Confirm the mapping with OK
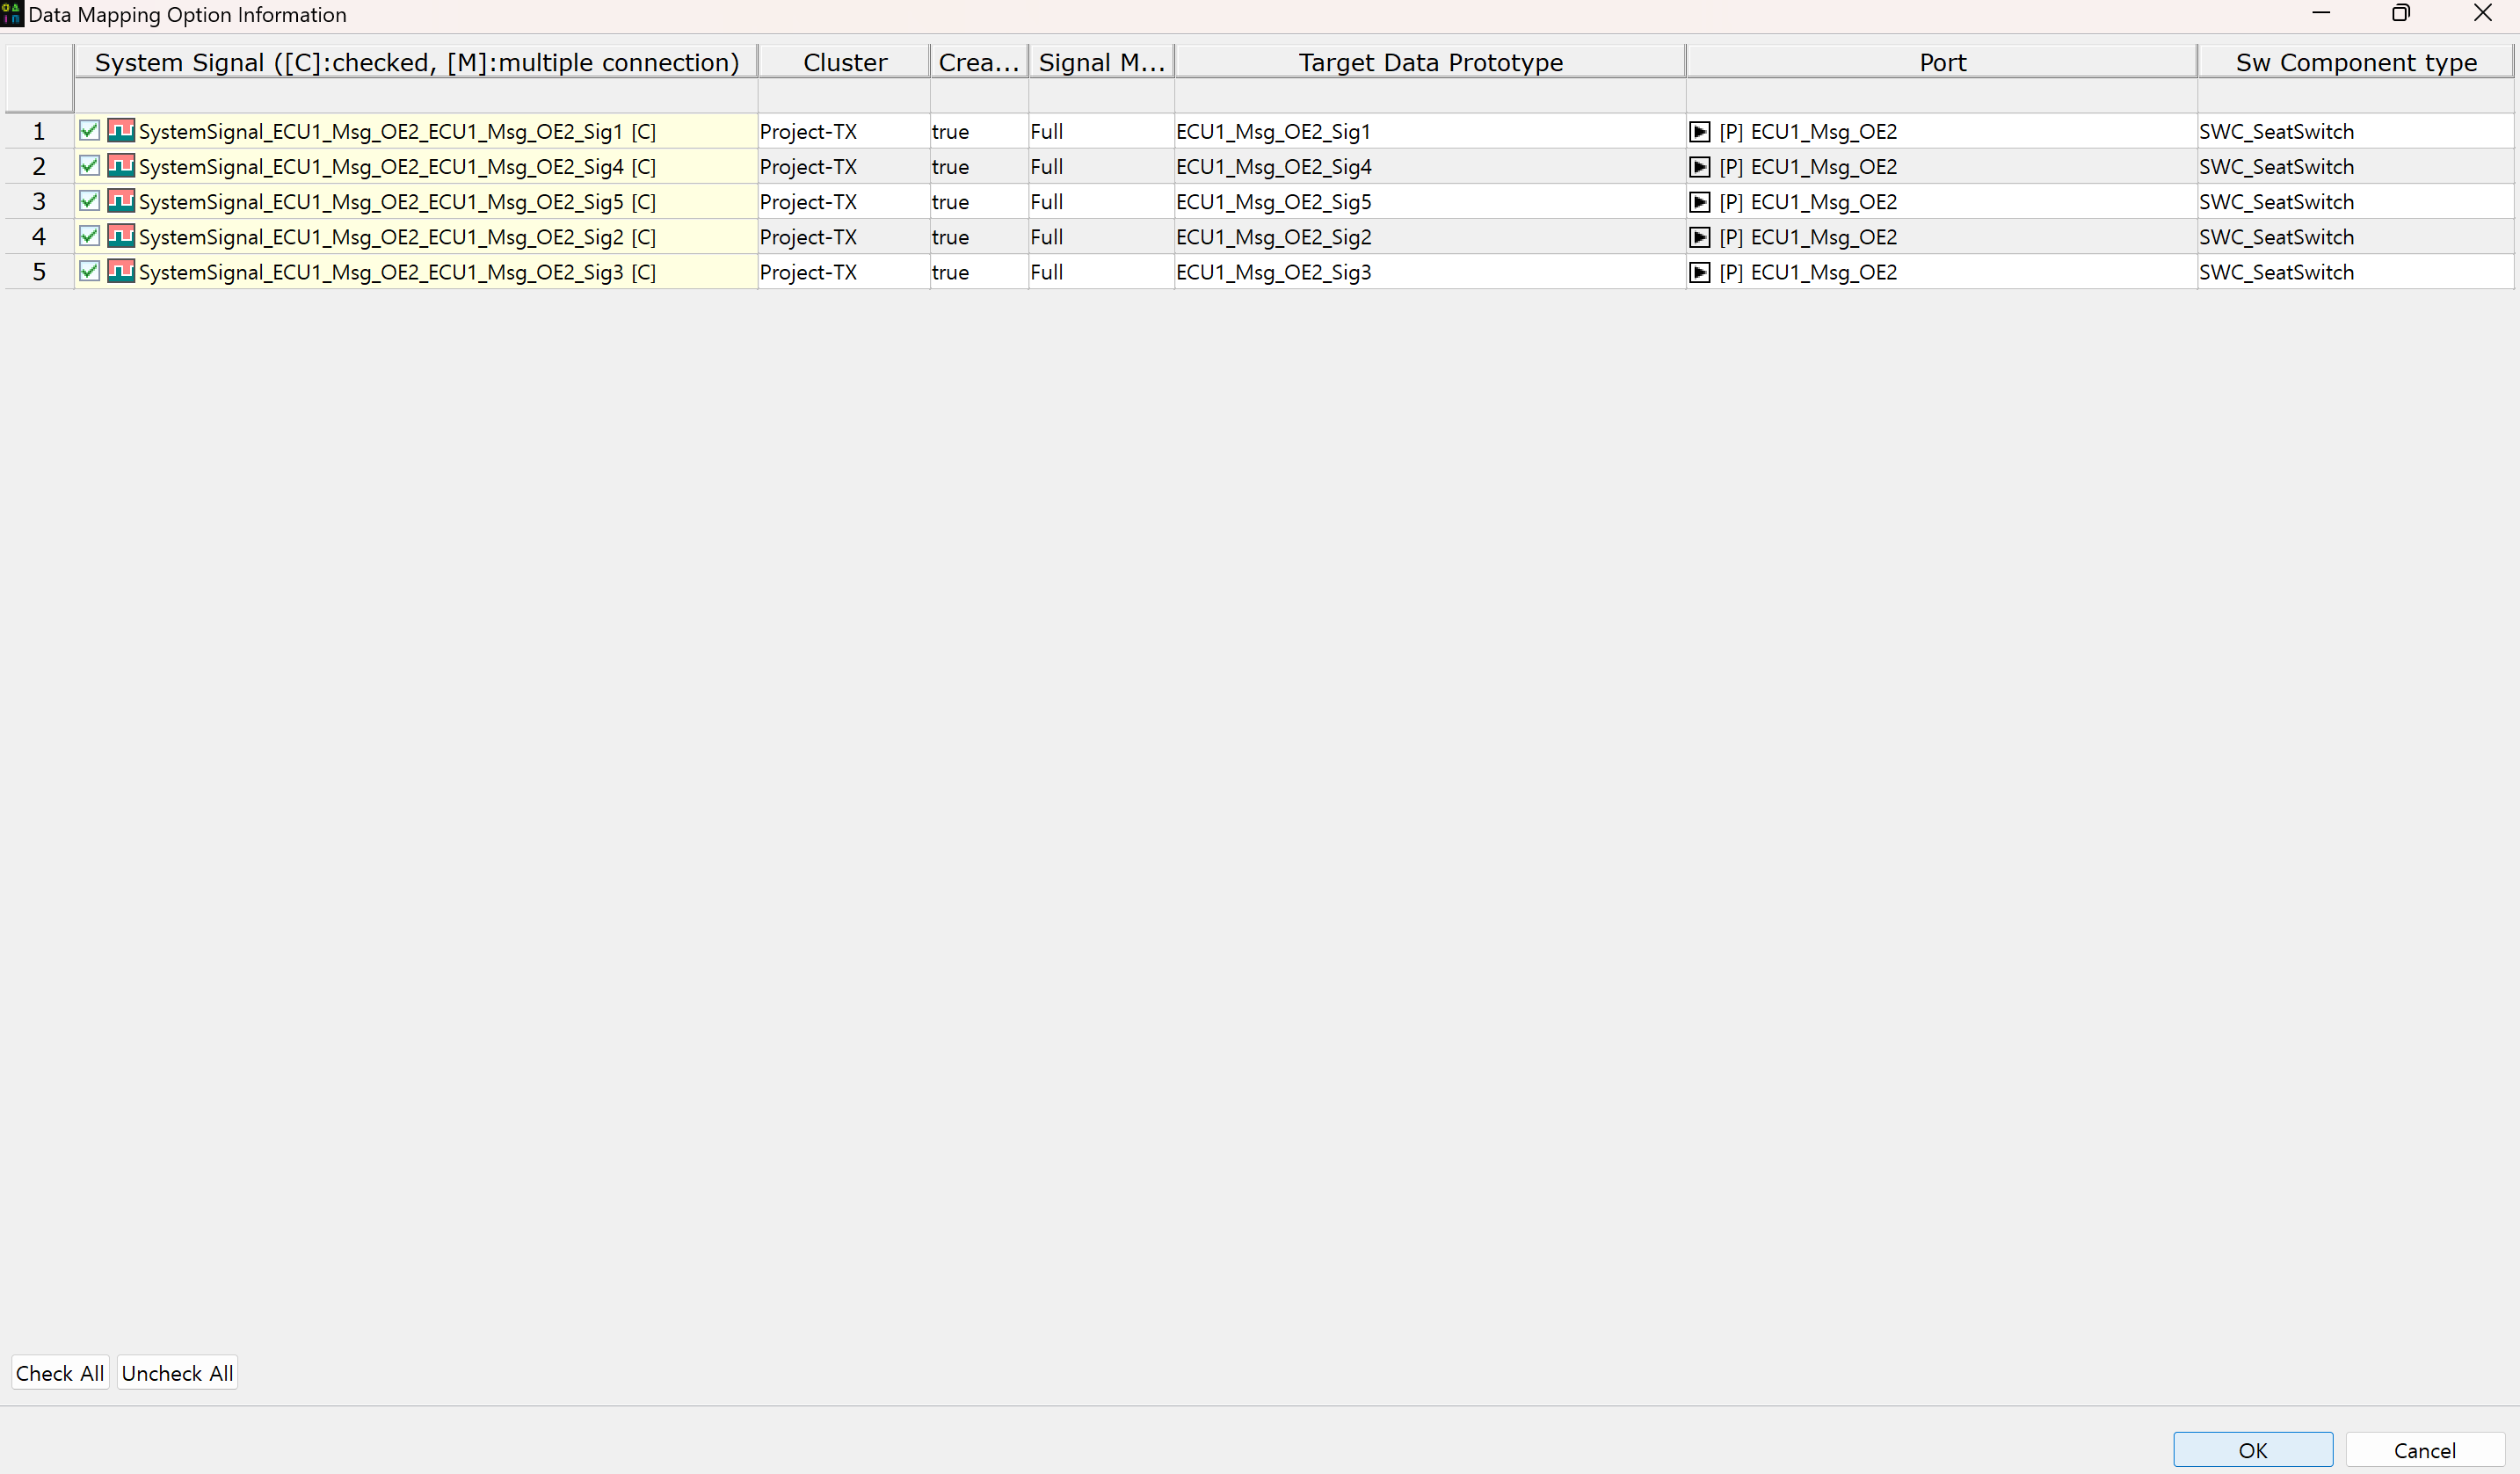This screenshot has height=1474, width=2520. pyautogui.click(x=2253, y=1449)
